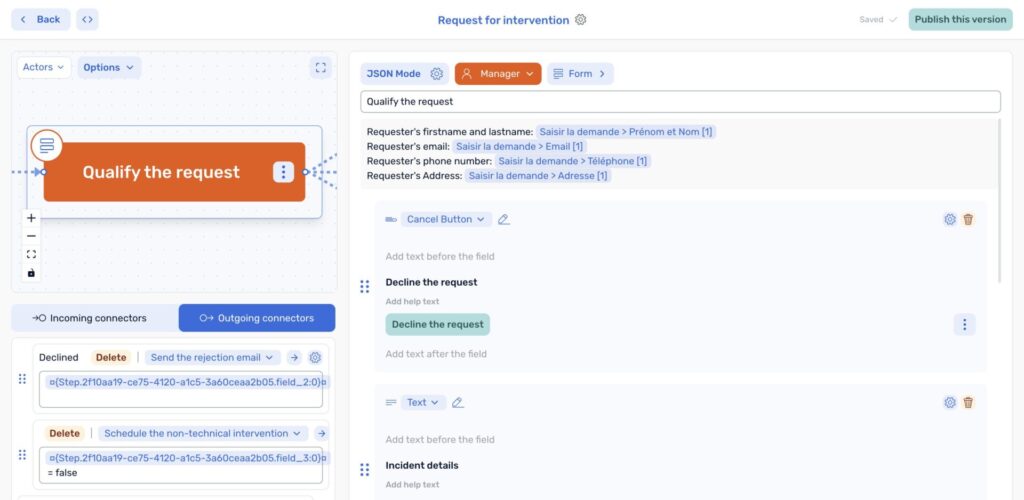Click the lock icon on canvas controls
The width and height of the screenshot is (1024, 500).
tap(31, 273)
